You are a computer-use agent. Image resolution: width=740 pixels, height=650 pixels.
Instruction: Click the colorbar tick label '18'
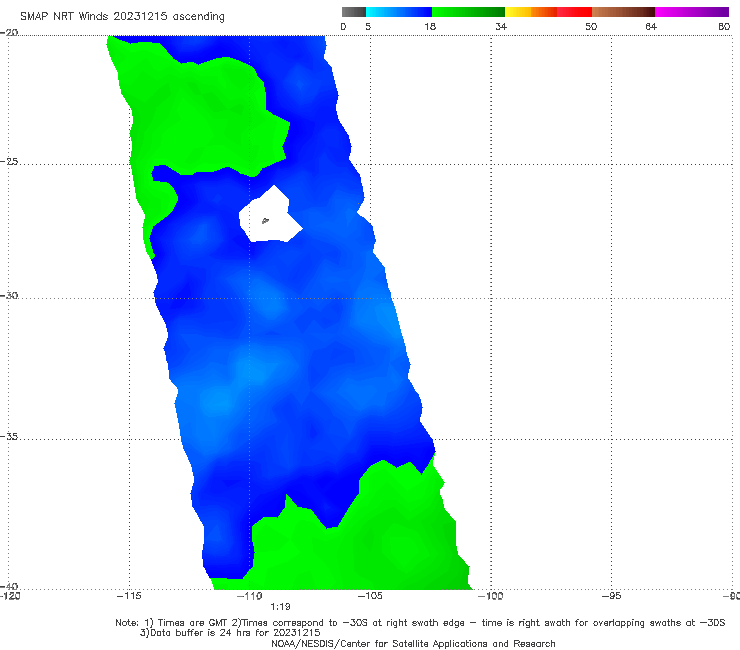(430, 26)
